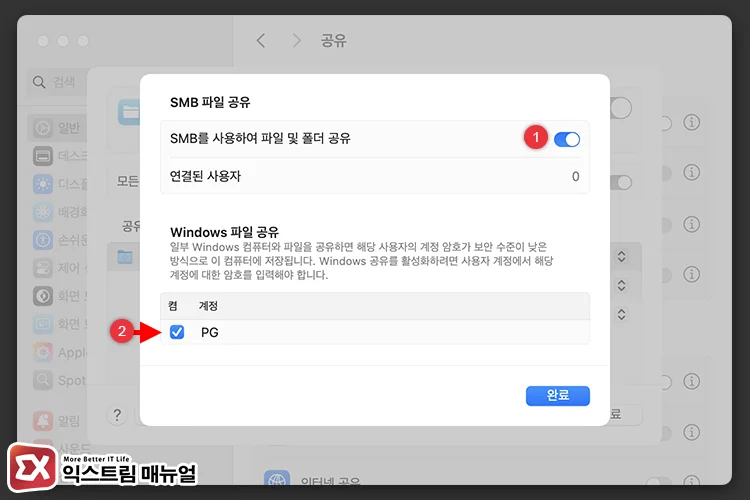Click the connected users count 0
Screen dimensions: 750x500
tap(575, 177)
